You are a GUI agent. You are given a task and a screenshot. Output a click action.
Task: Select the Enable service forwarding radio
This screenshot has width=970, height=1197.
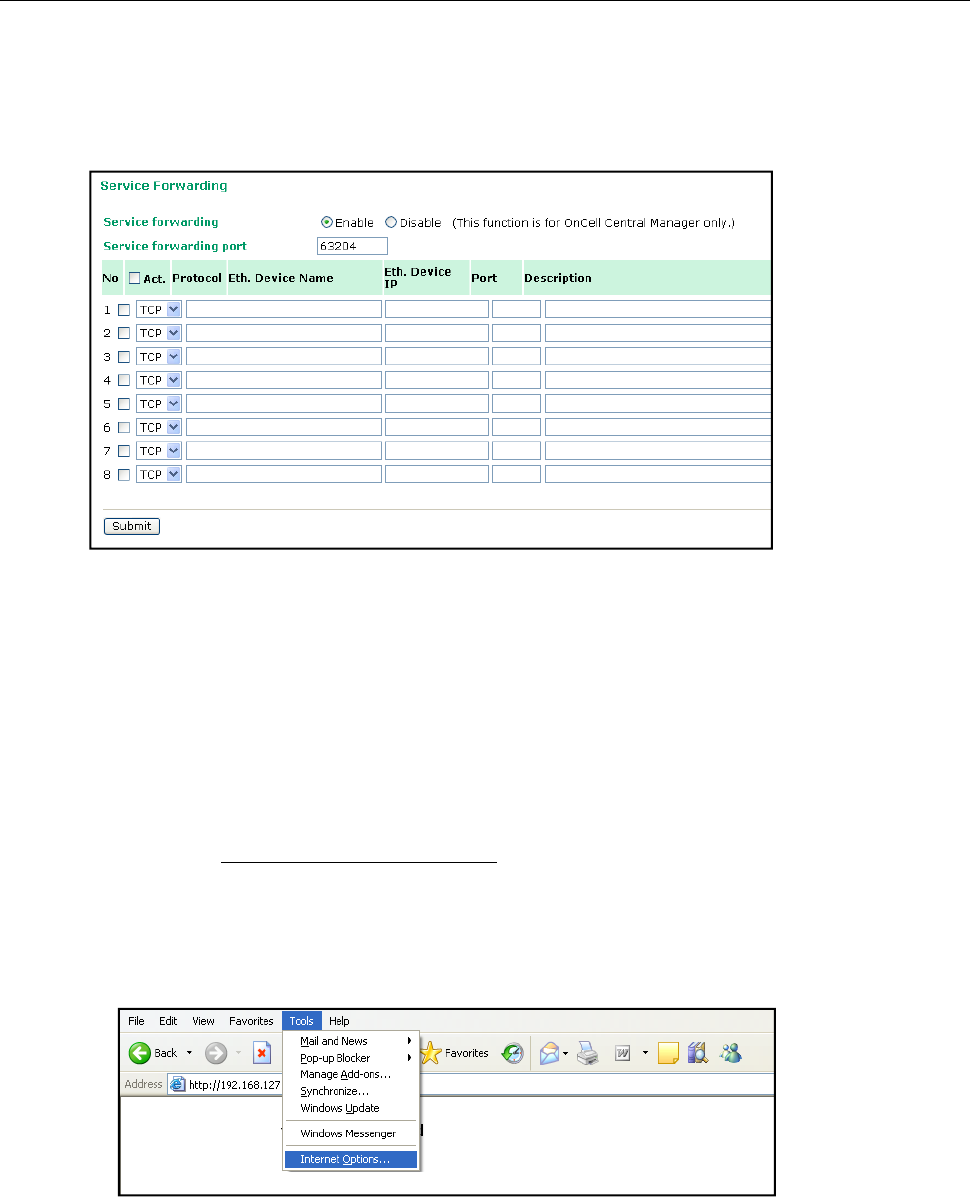(327, 222)
